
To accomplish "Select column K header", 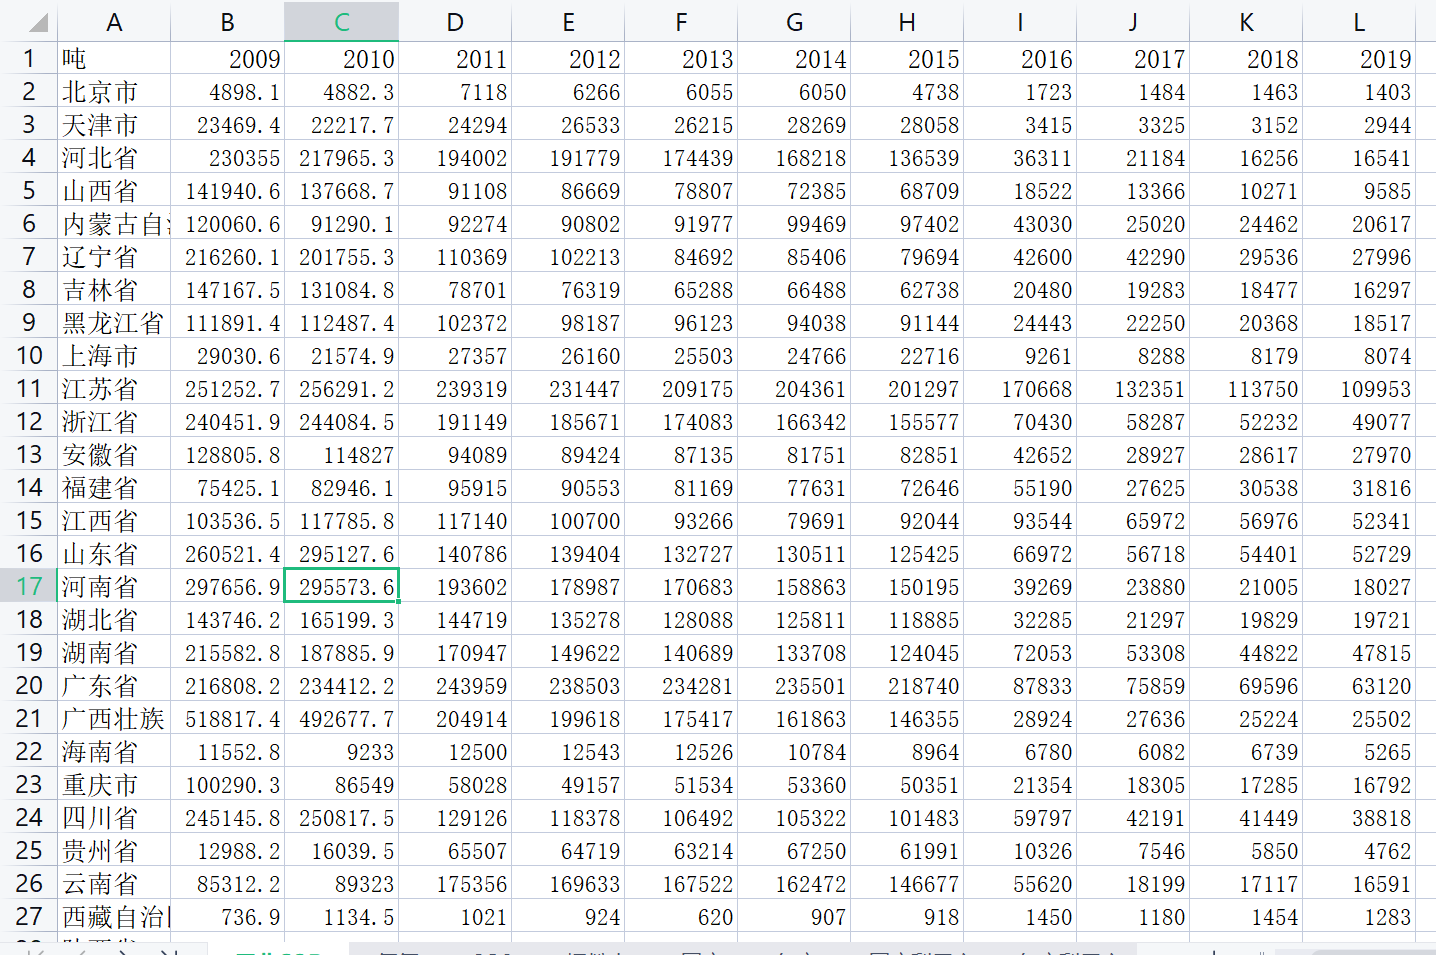I will [1246, 22].
